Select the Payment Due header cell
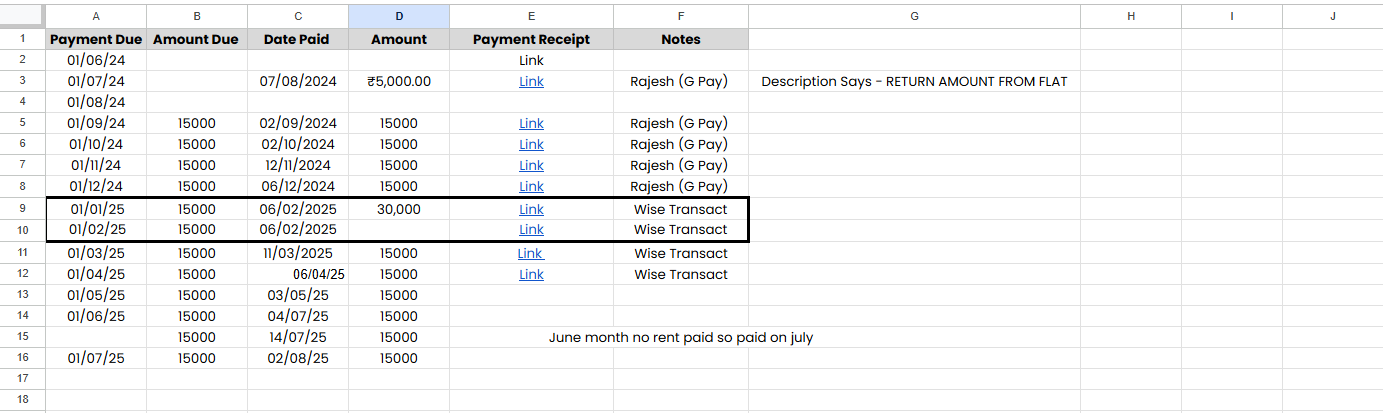Image resolution: width=1383 pixels, height=413 pixels. (96, 39)
